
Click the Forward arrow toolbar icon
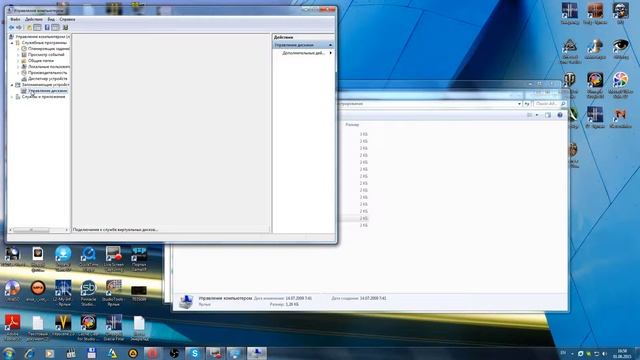[19, 27]
